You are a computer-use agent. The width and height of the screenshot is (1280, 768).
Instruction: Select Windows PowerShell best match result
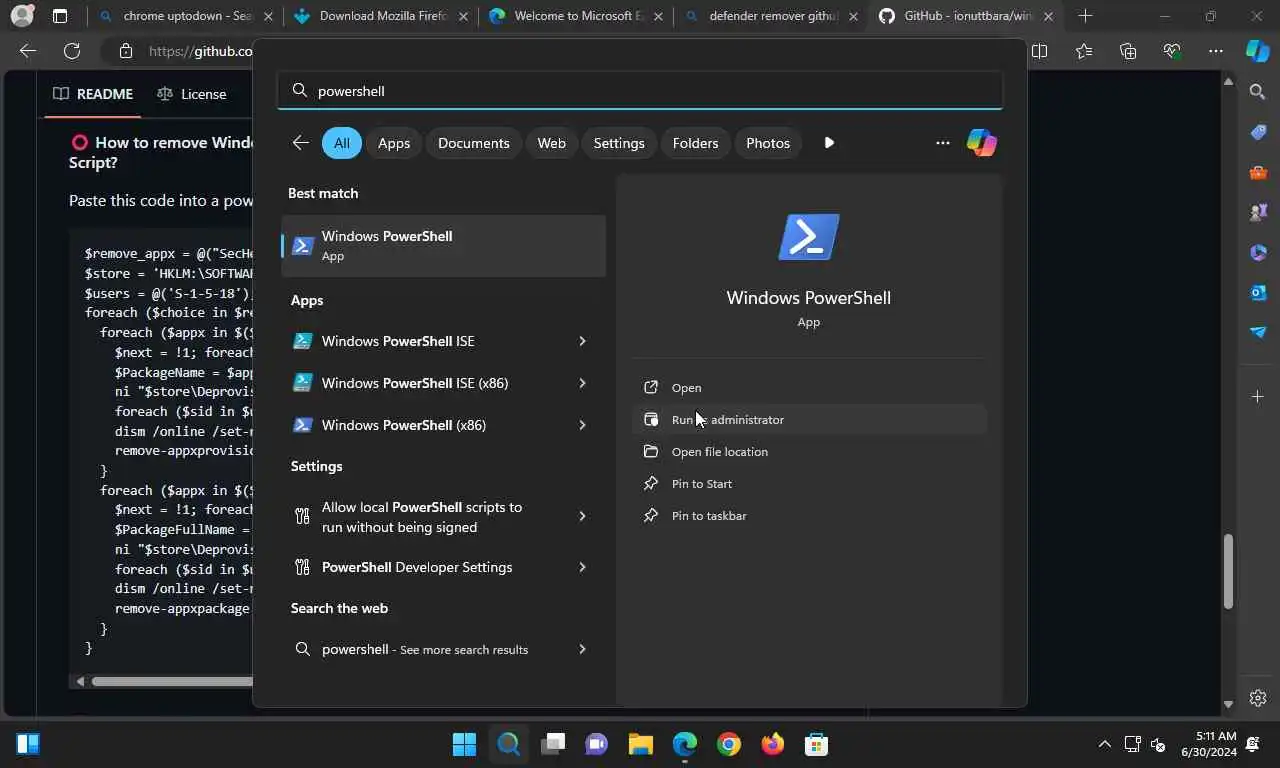(x=443, y=245)
